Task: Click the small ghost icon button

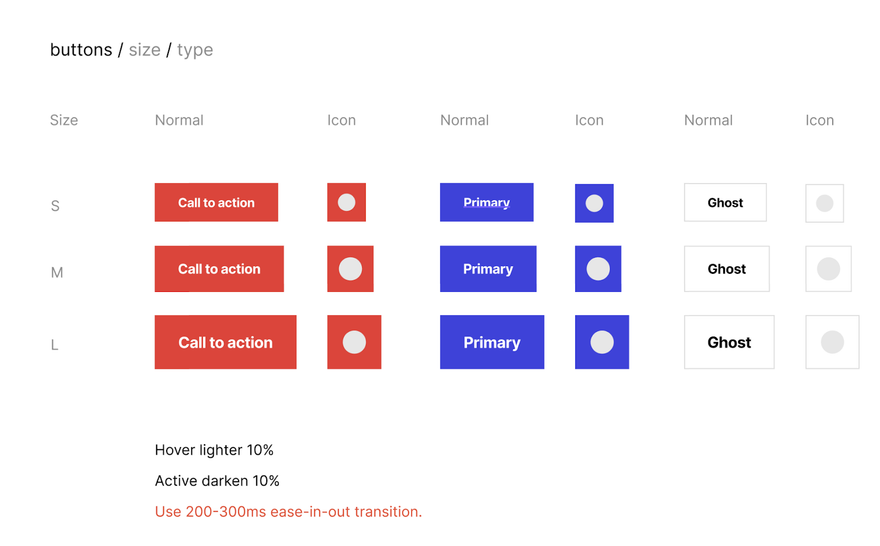Action: pos(824,203)
